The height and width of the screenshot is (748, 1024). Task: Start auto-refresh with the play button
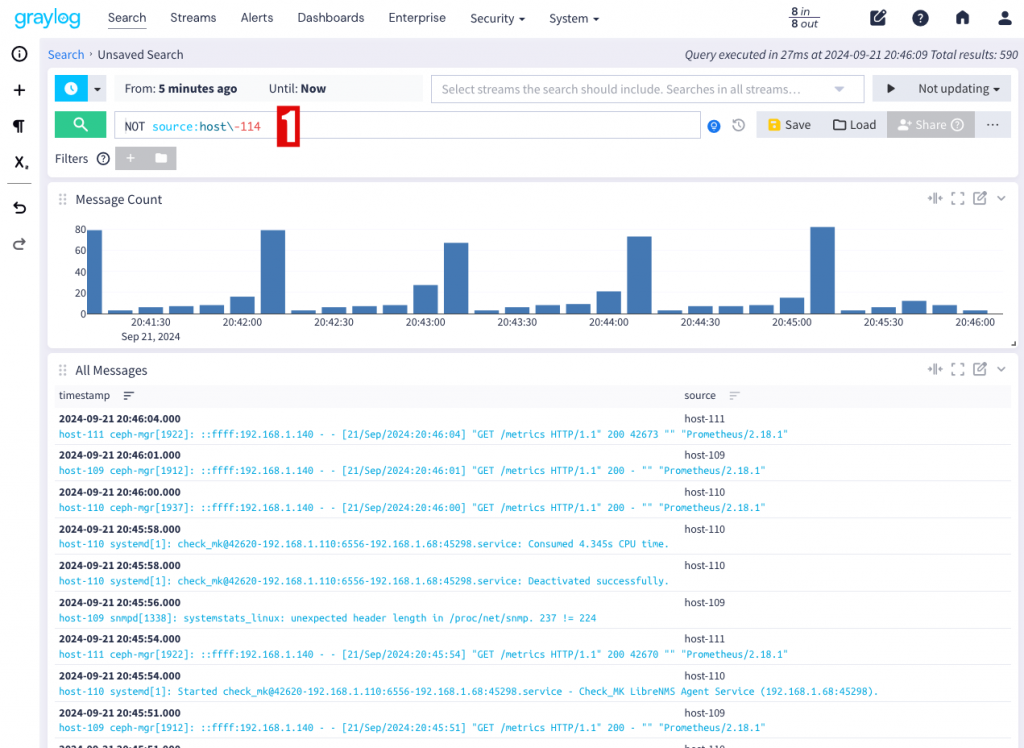(890, 88)
